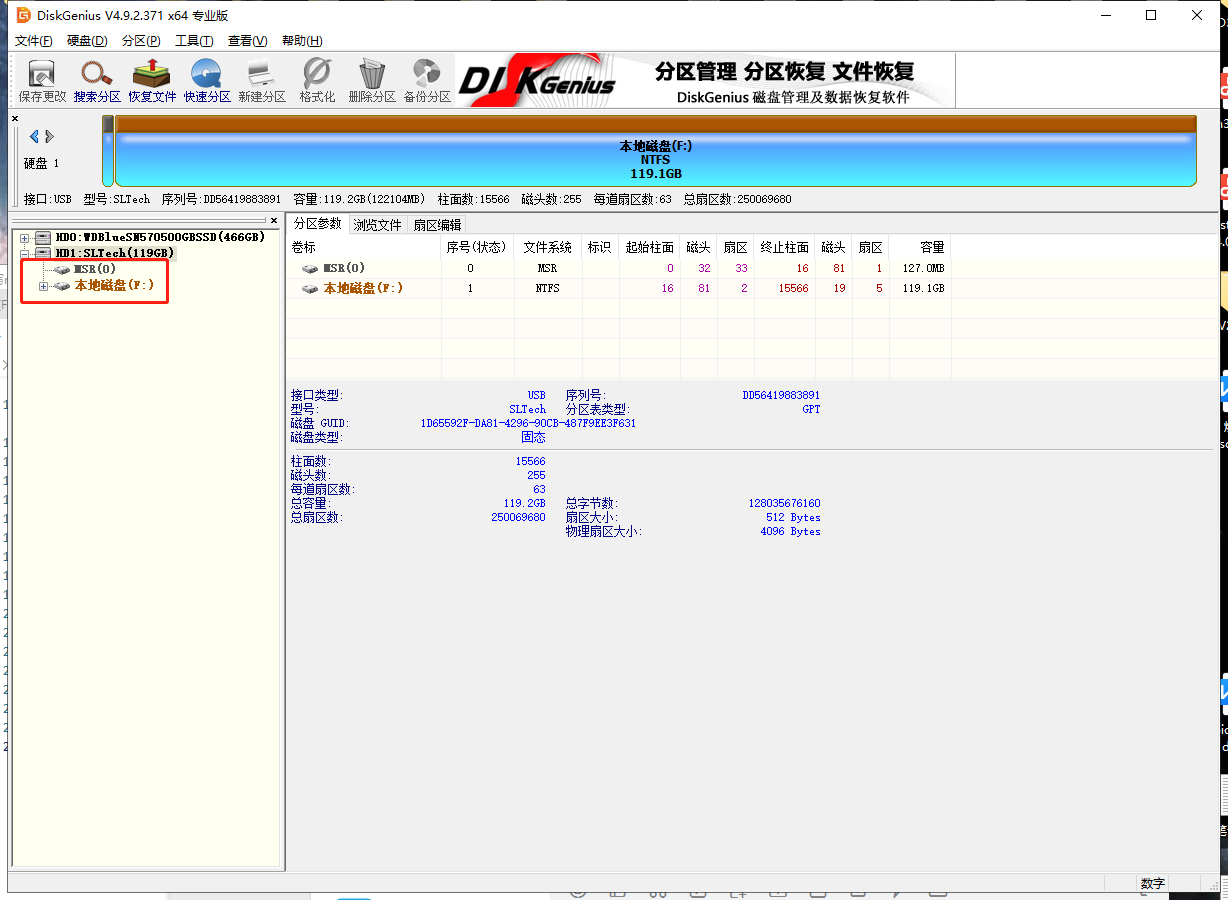
Task: Expand the HD0:WDBlueSN570500GBSSD tree node
Action: click(x=24, y=237)
